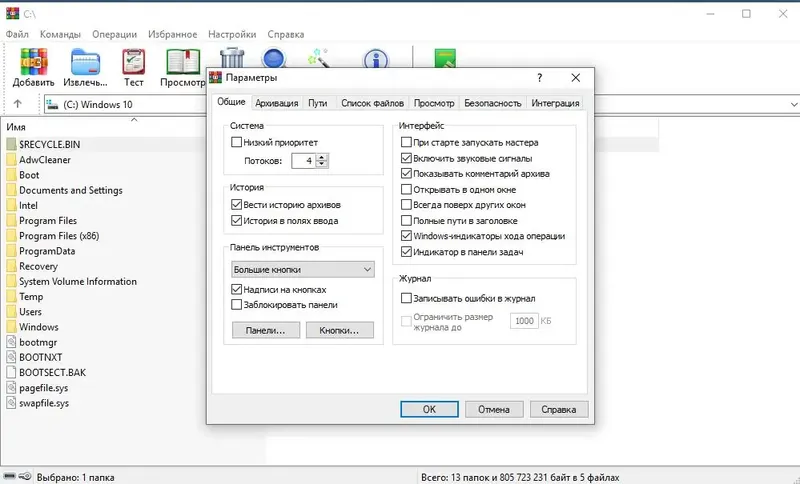
Task: Click the magic wand wizard toolbar icon
Action: point(318,58)
